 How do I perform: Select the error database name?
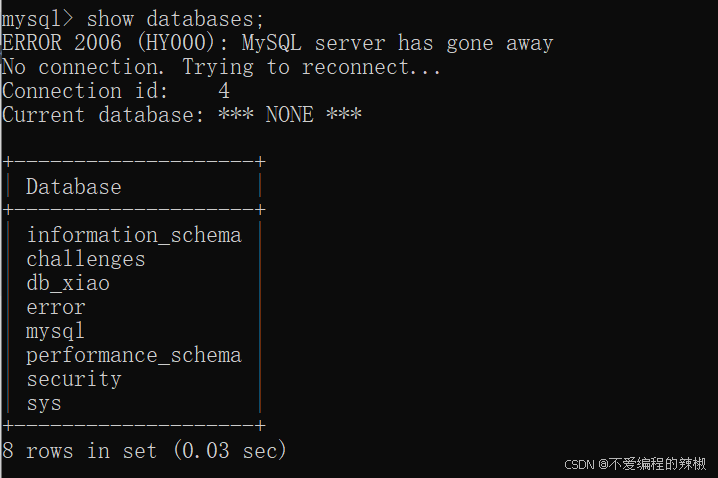pyautogui.click(x=56, y=307)
